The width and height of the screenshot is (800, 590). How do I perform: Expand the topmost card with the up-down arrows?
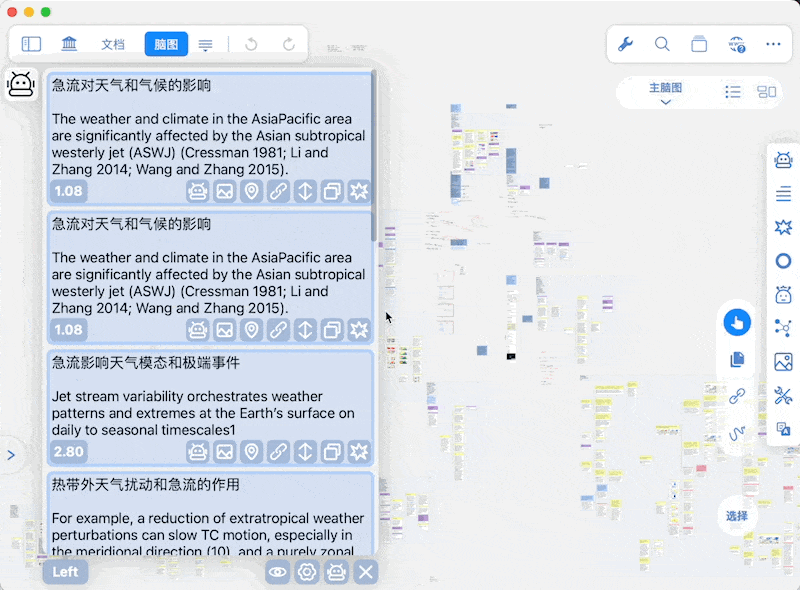coord(305,191)
